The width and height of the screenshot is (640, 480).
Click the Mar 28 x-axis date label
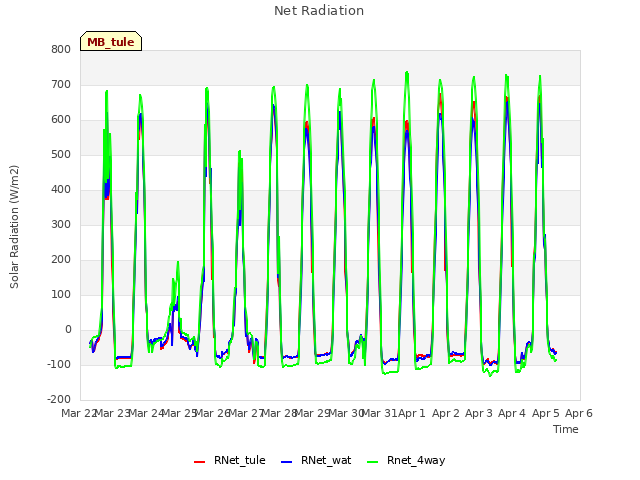coord(279,413)
